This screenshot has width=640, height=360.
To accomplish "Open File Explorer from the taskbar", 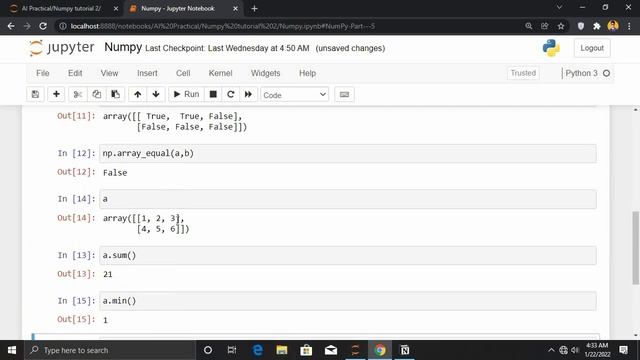I will 282,350.
